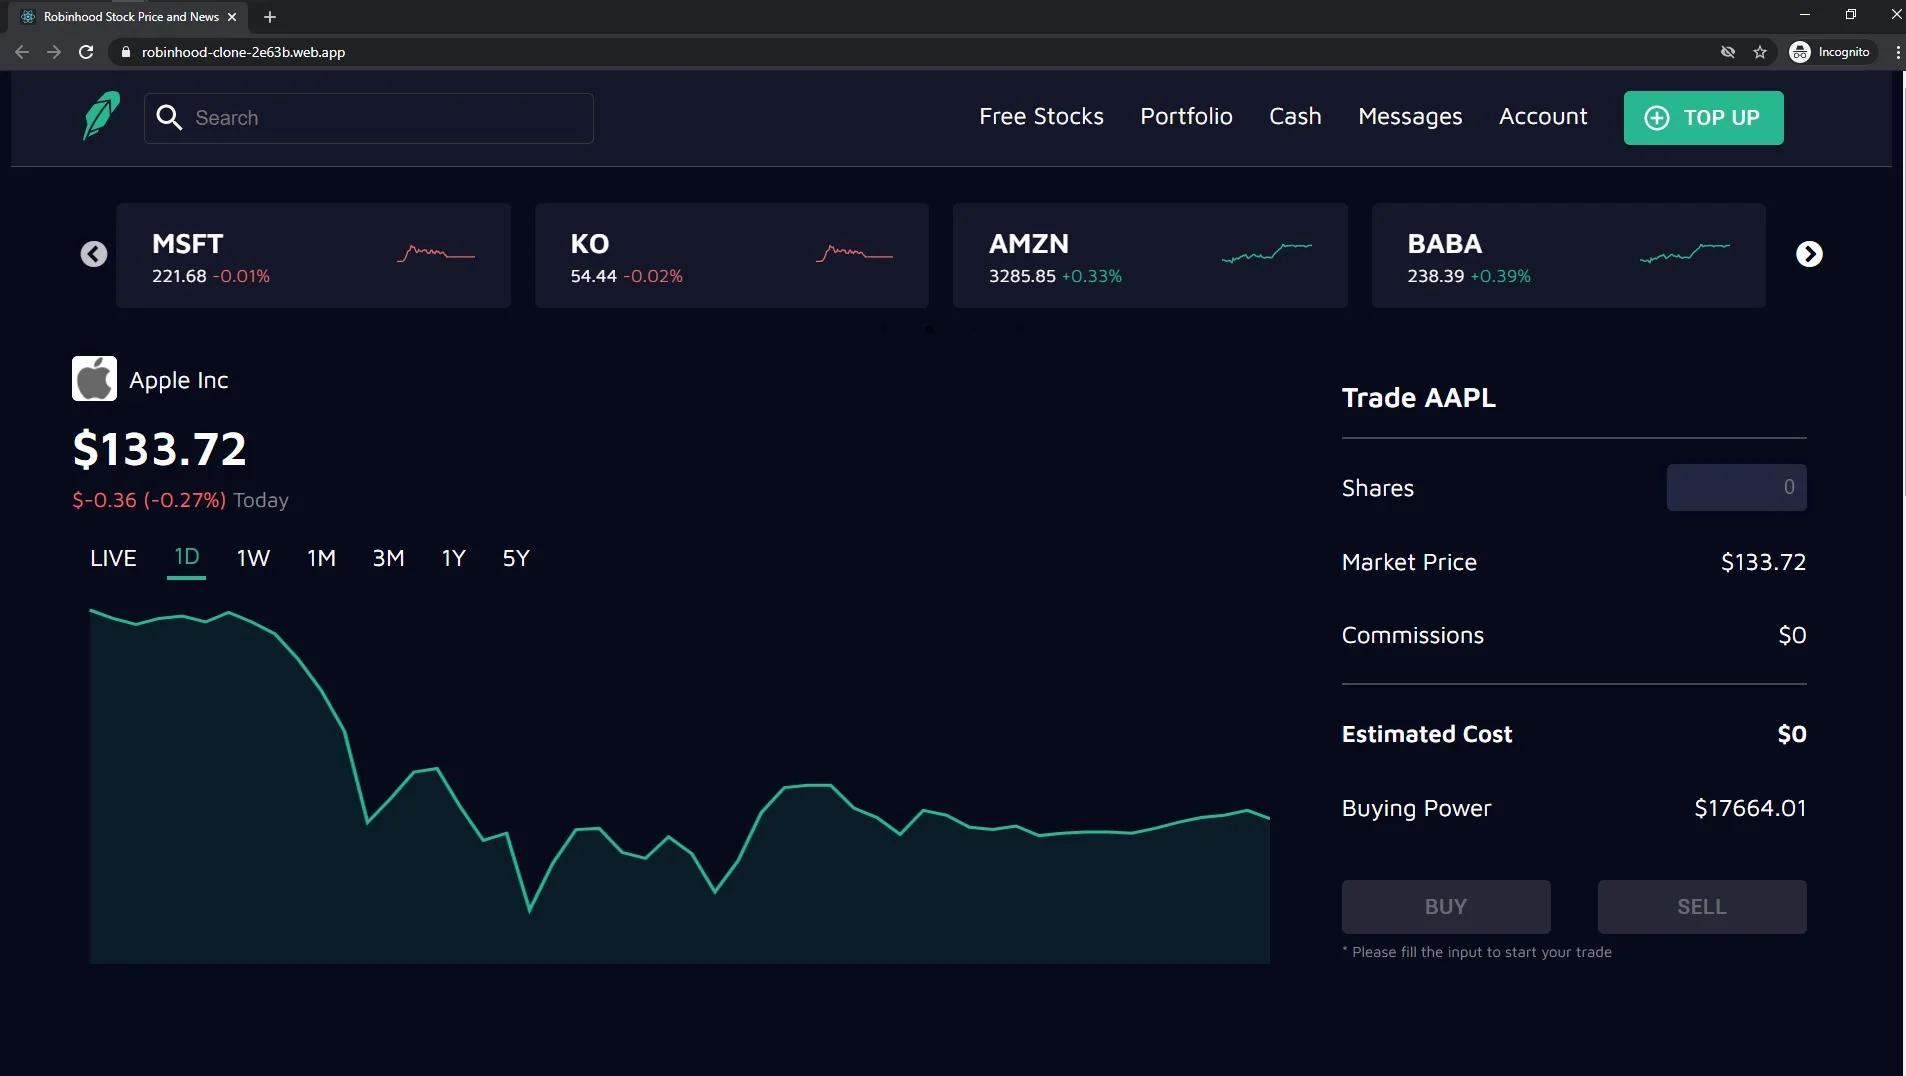1906x1076 pixels.
Task: Go back in browser history
Action: (x=22, y=52)
